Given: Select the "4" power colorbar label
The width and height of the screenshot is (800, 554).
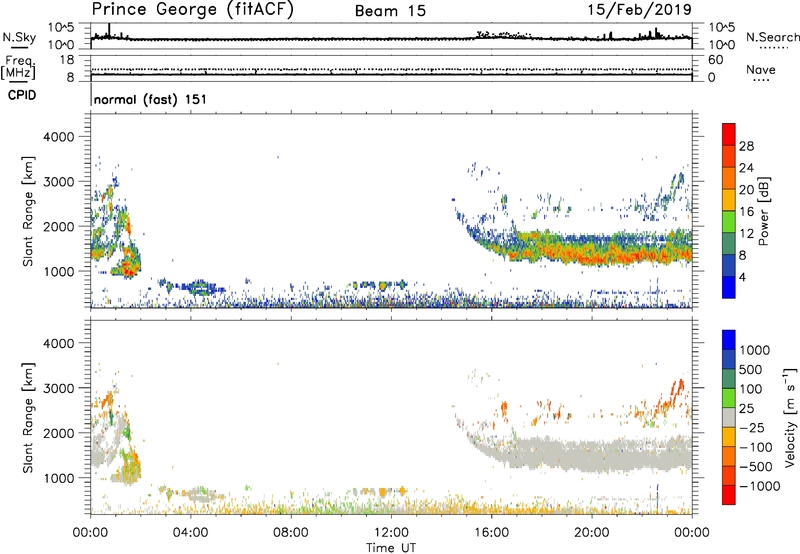Looking at the screenshot, I should pyautogui.click(x=742, y=277).
